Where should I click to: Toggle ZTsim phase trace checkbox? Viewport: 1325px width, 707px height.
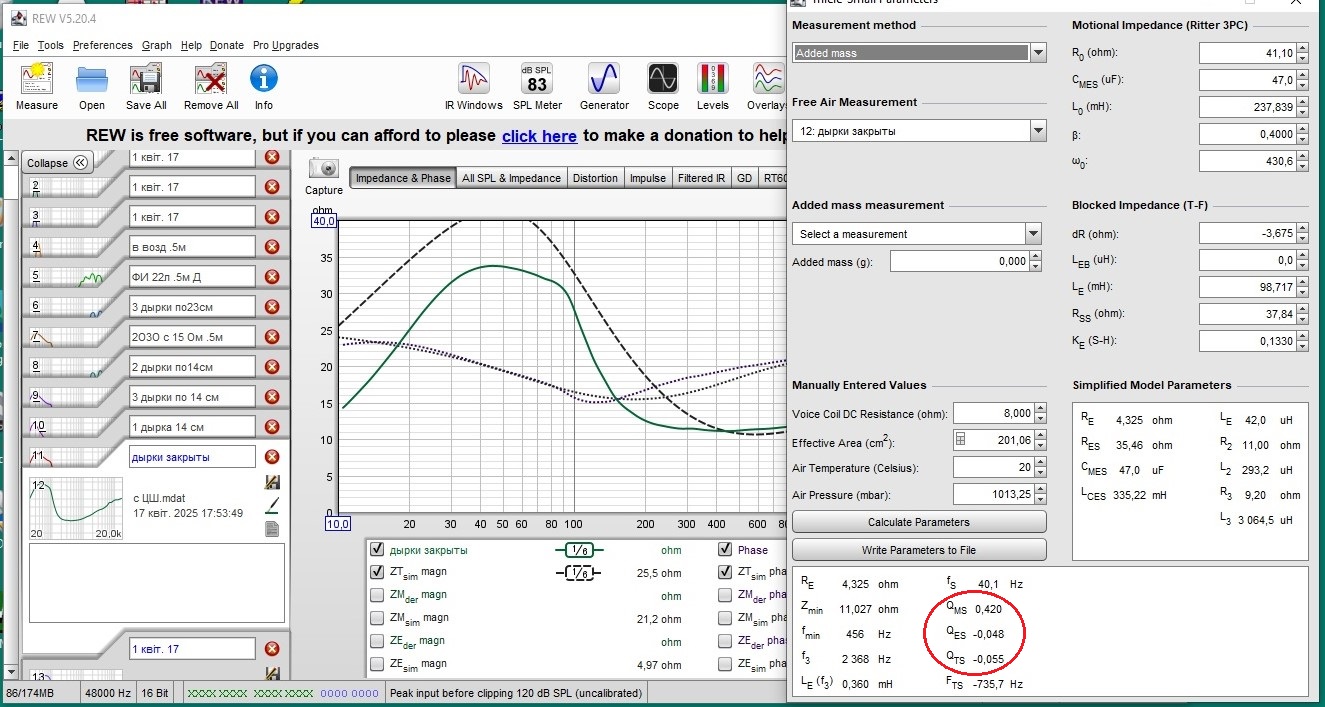[x=725, y=573]
